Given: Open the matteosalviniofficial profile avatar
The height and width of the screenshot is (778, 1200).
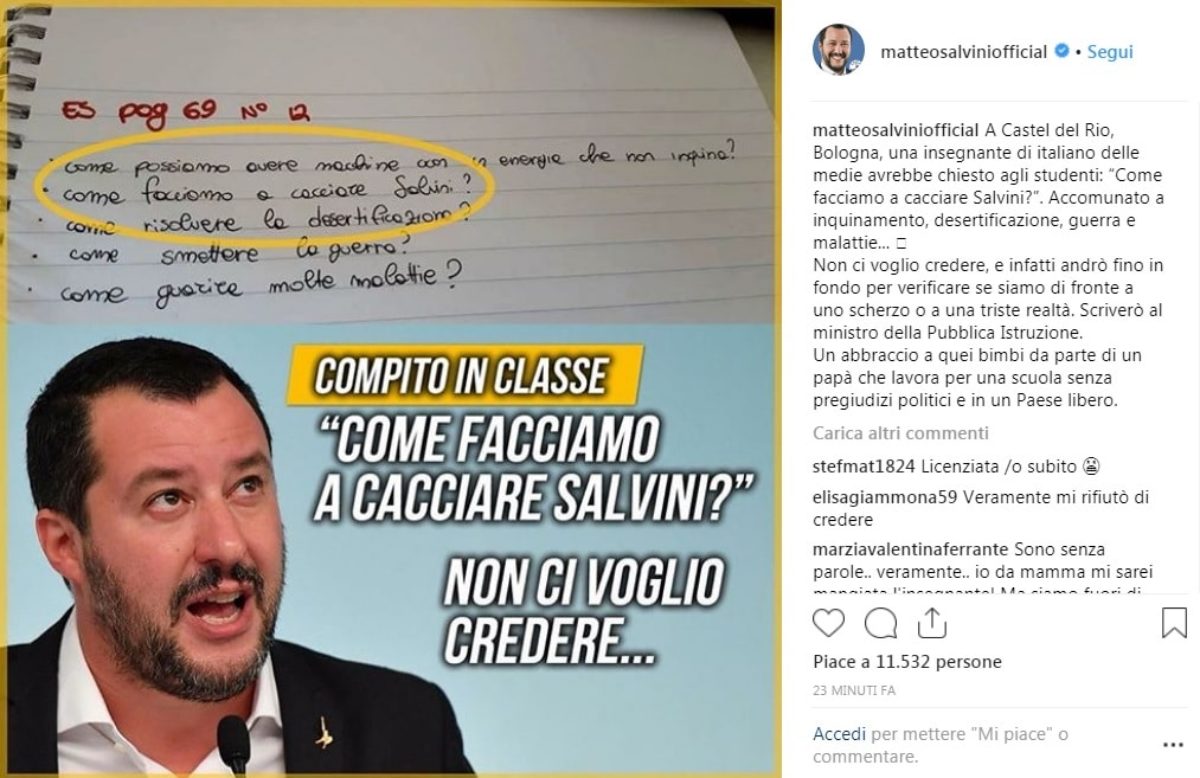Looking at the screenshot, I should tap(838, 51).
